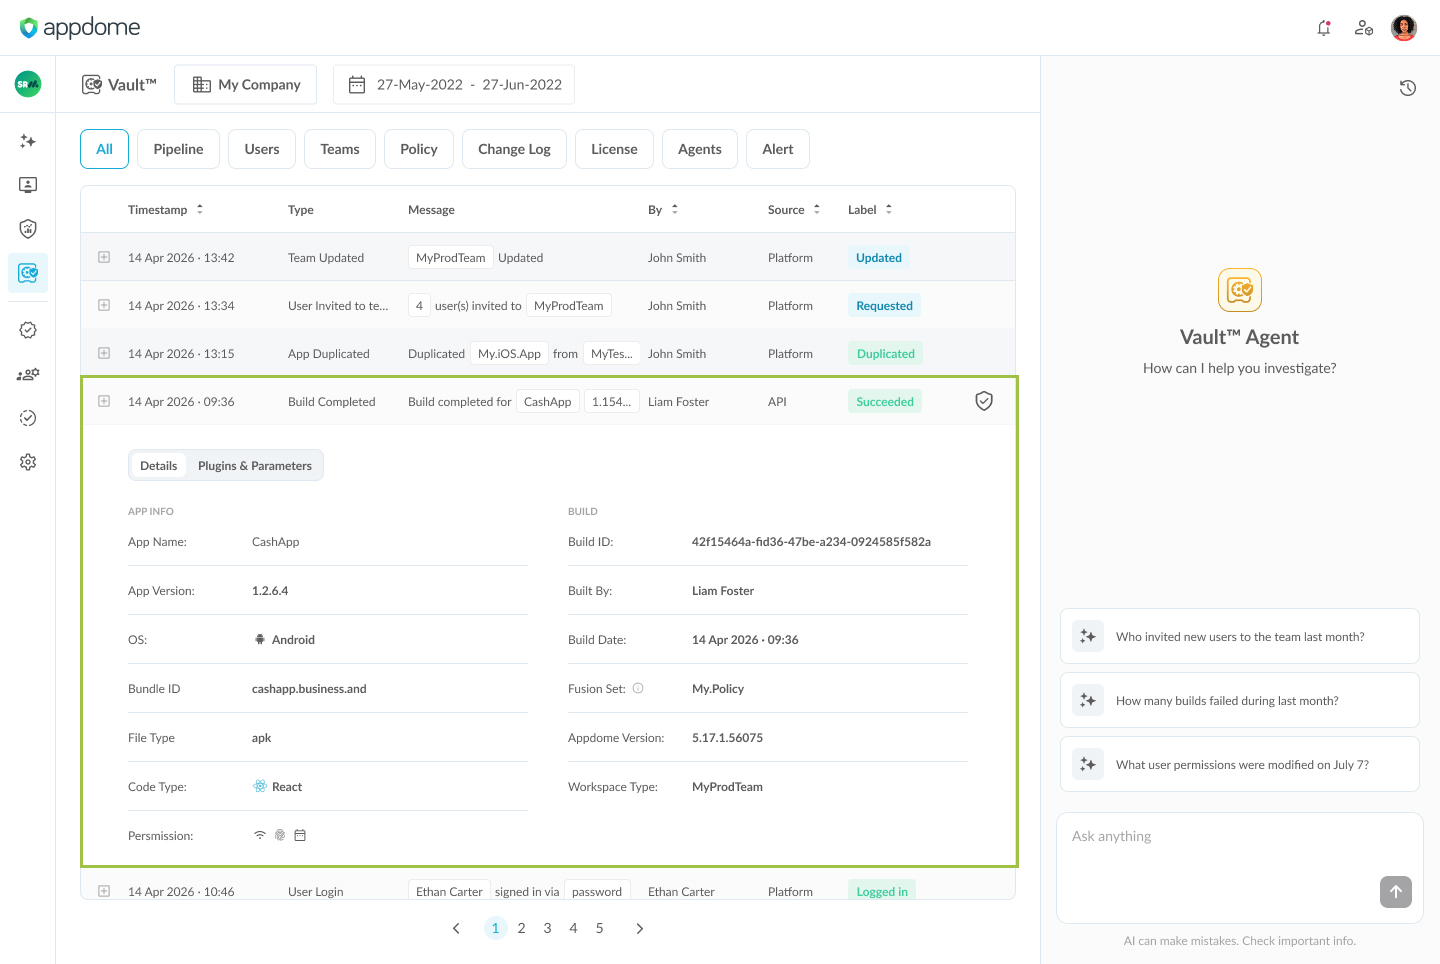Click the info icon beside Fusion Set
This screenshot has height=964, width=1440.
click(638, 688)
